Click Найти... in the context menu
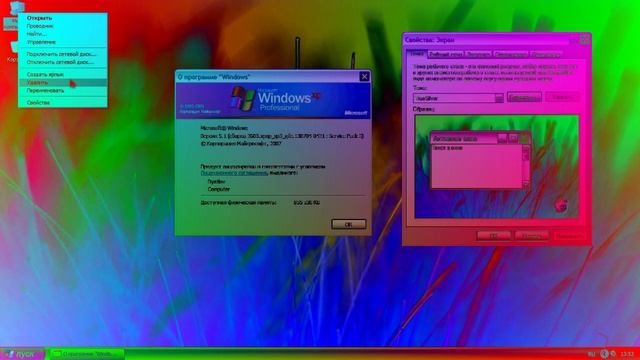Screen dimensions: 640x360 pos(63,34)
